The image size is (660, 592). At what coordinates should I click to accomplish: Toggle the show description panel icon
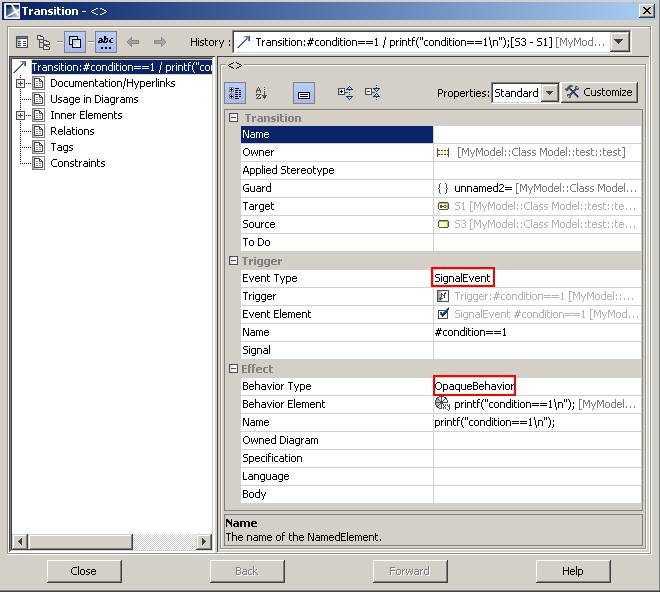pos(304,93)
